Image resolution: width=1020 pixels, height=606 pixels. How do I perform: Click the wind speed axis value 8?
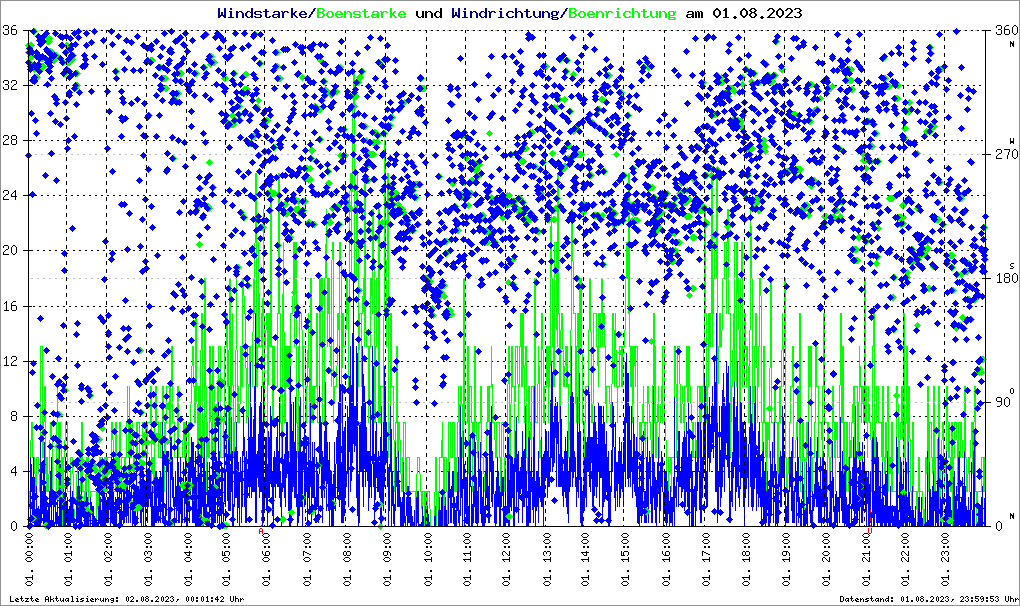14,416
